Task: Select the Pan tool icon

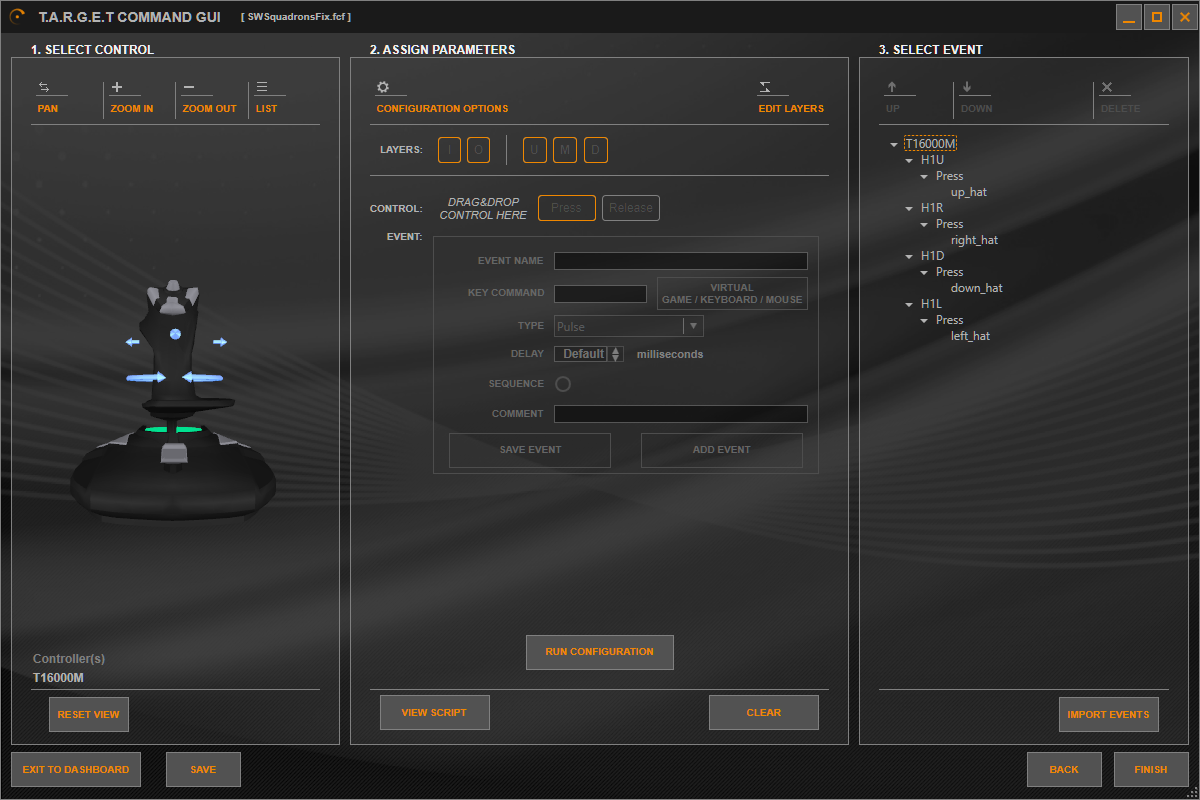Action: (x=44, y=87)
